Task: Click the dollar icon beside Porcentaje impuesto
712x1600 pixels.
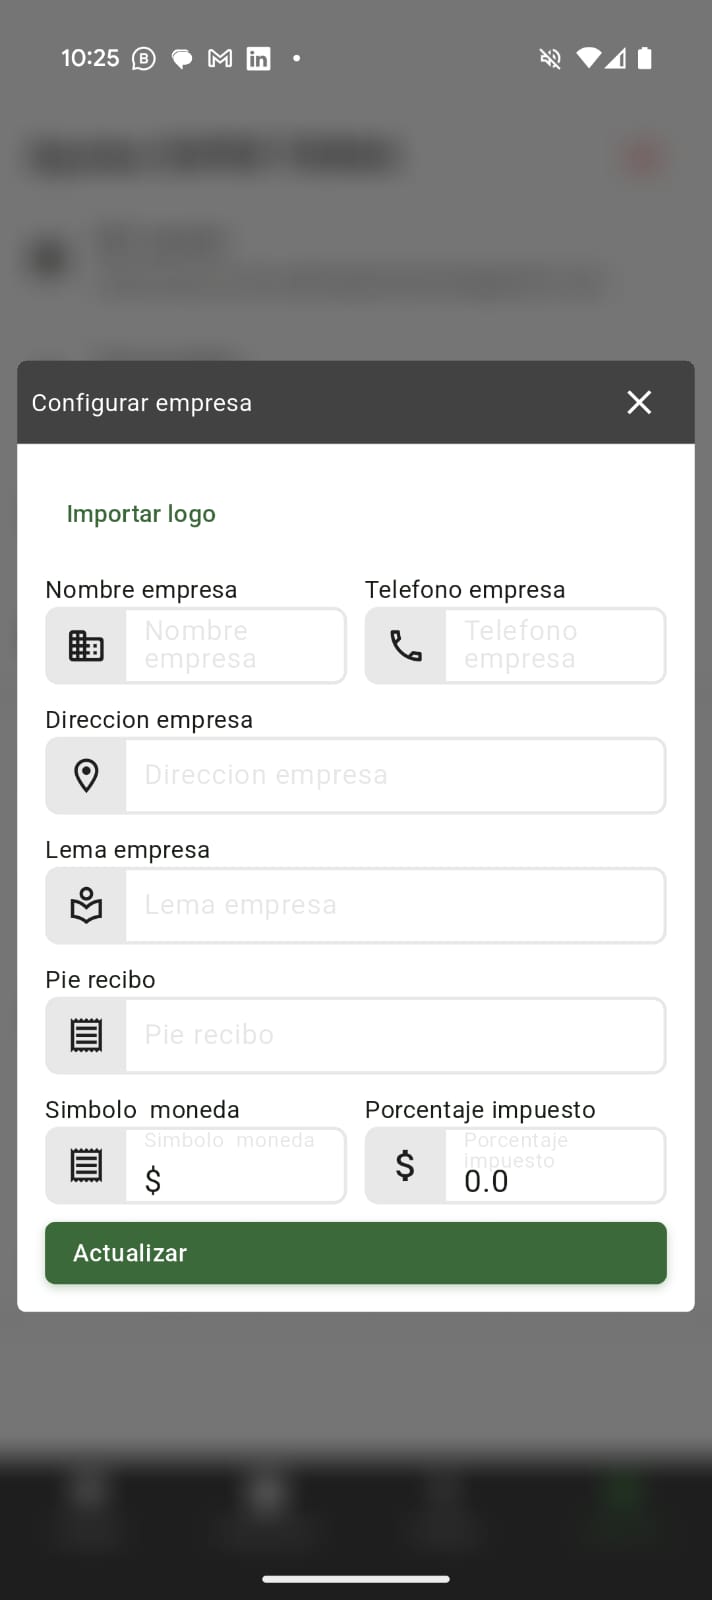Action: [405, 1166]
